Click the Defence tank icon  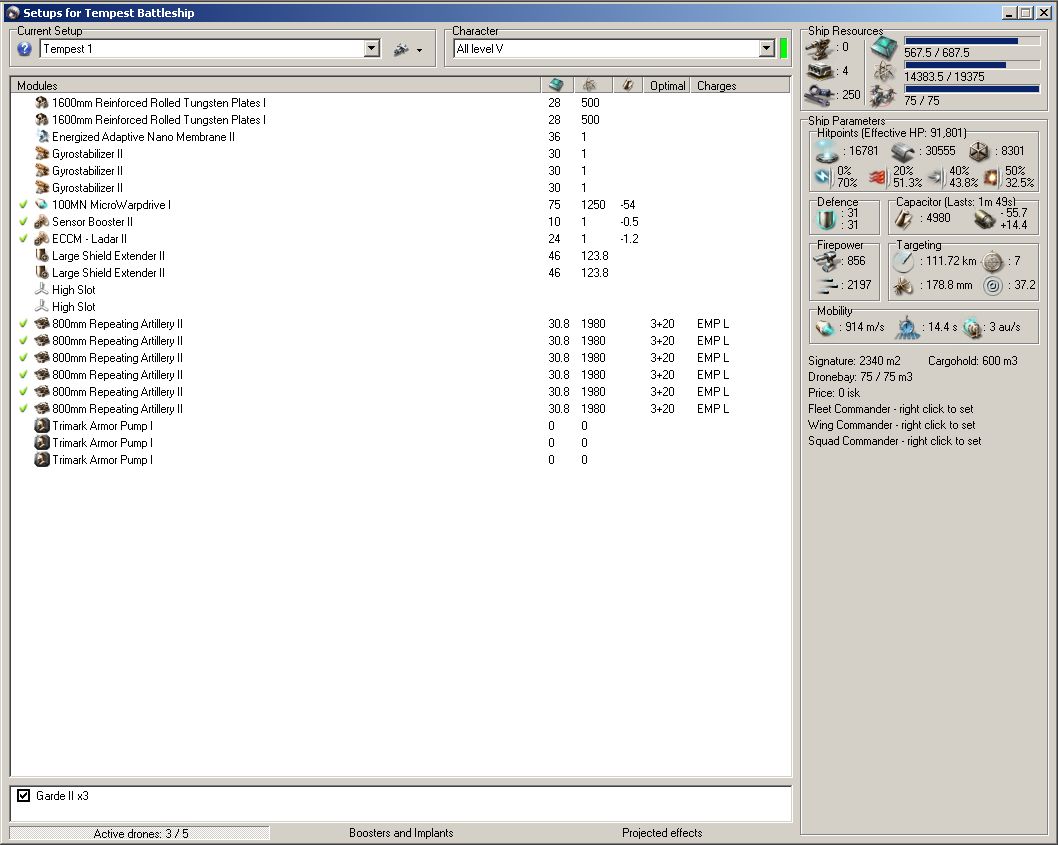(x=827, y=219)
